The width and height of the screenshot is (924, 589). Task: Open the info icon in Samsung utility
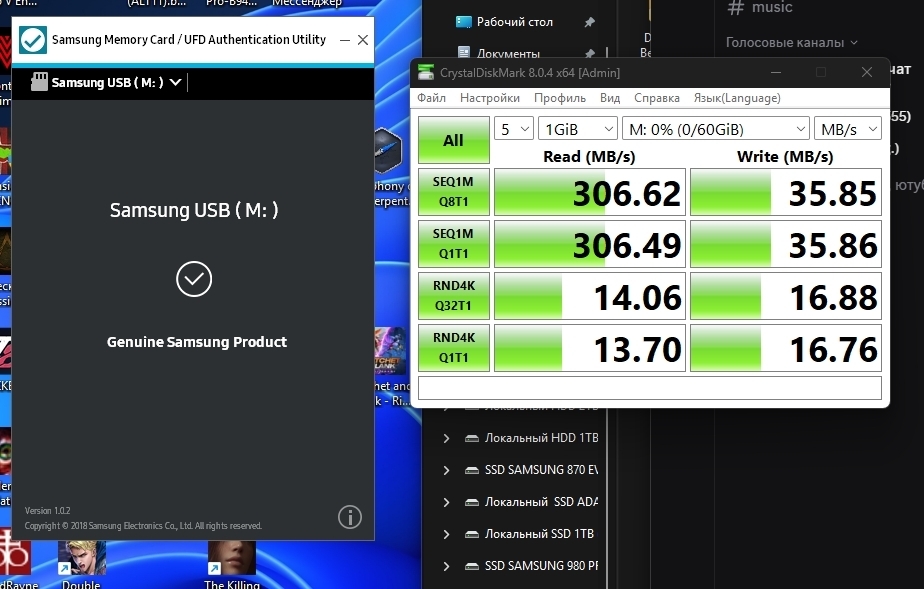[x=349, y=517]
